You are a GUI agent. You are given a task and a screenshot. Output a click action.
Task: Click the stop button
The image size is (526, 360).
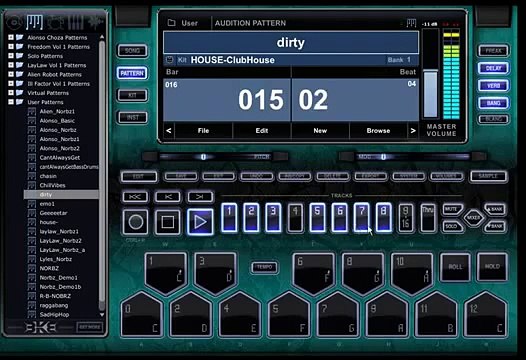pyautogui.click(x=167, y=222)
